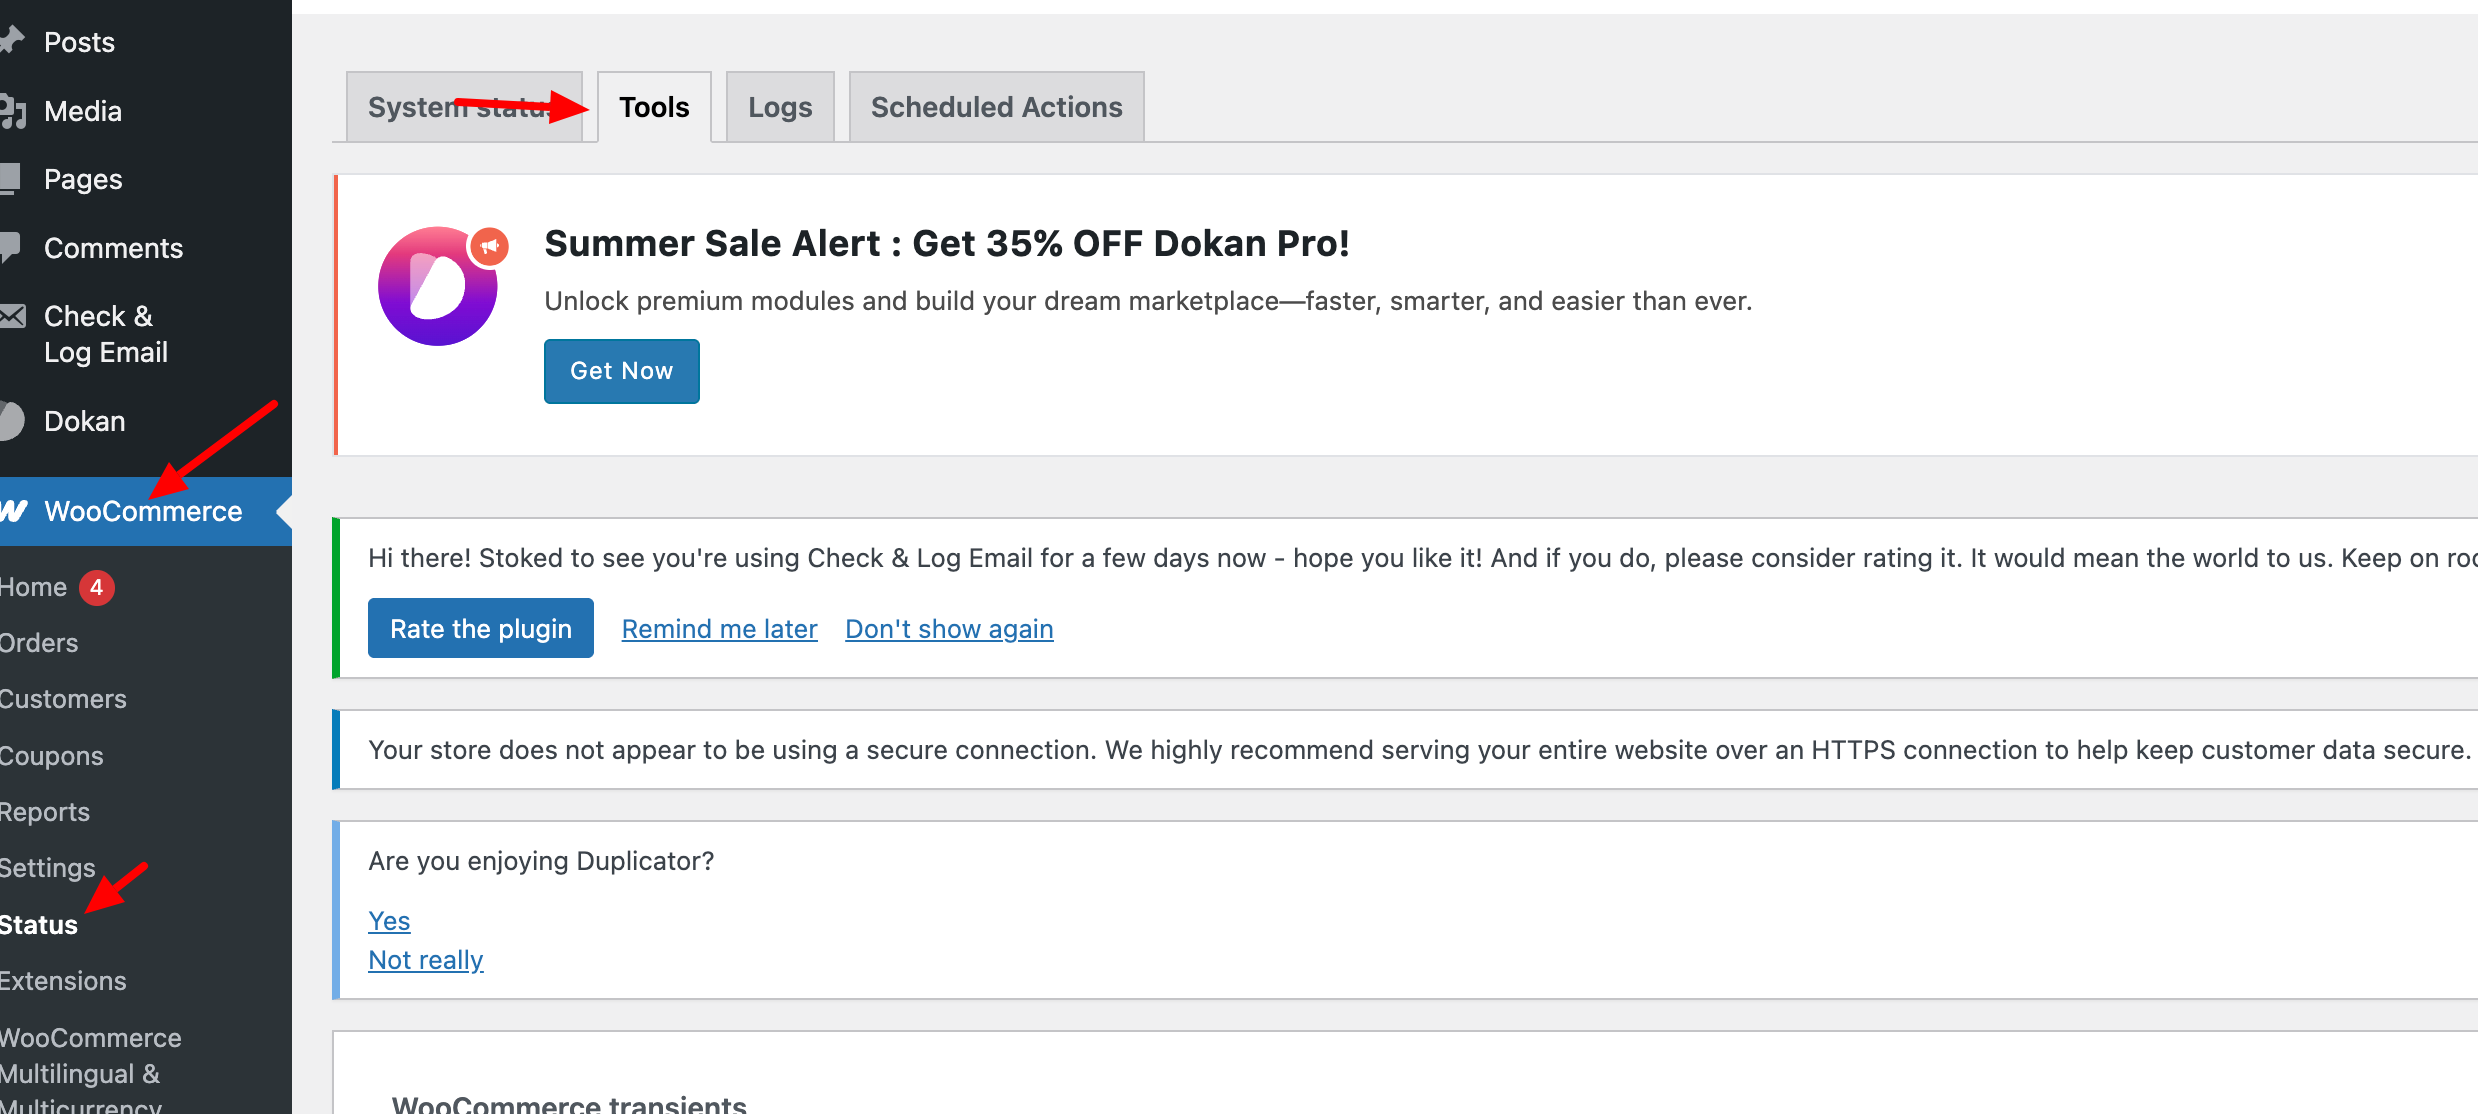Go to WooCommerce Coupons page
Screen dimensions: 2478x1114
[x=52, y=756]
